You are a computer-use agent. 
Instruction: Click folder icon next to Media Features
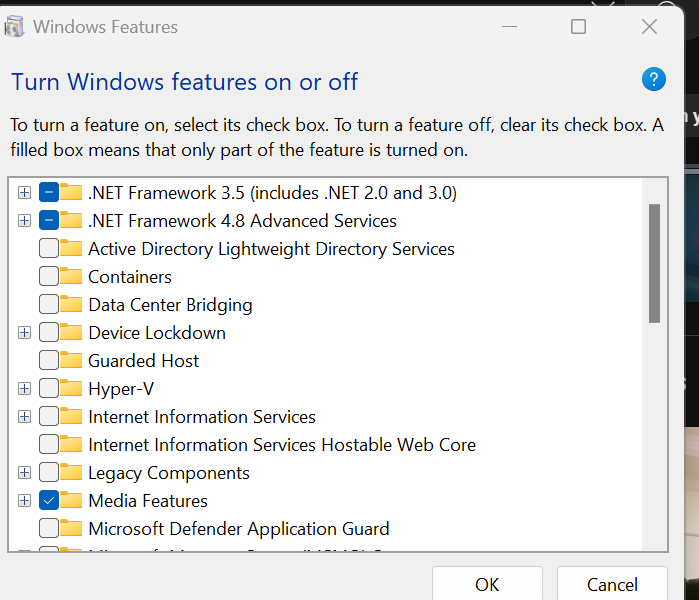pos(71,501)
